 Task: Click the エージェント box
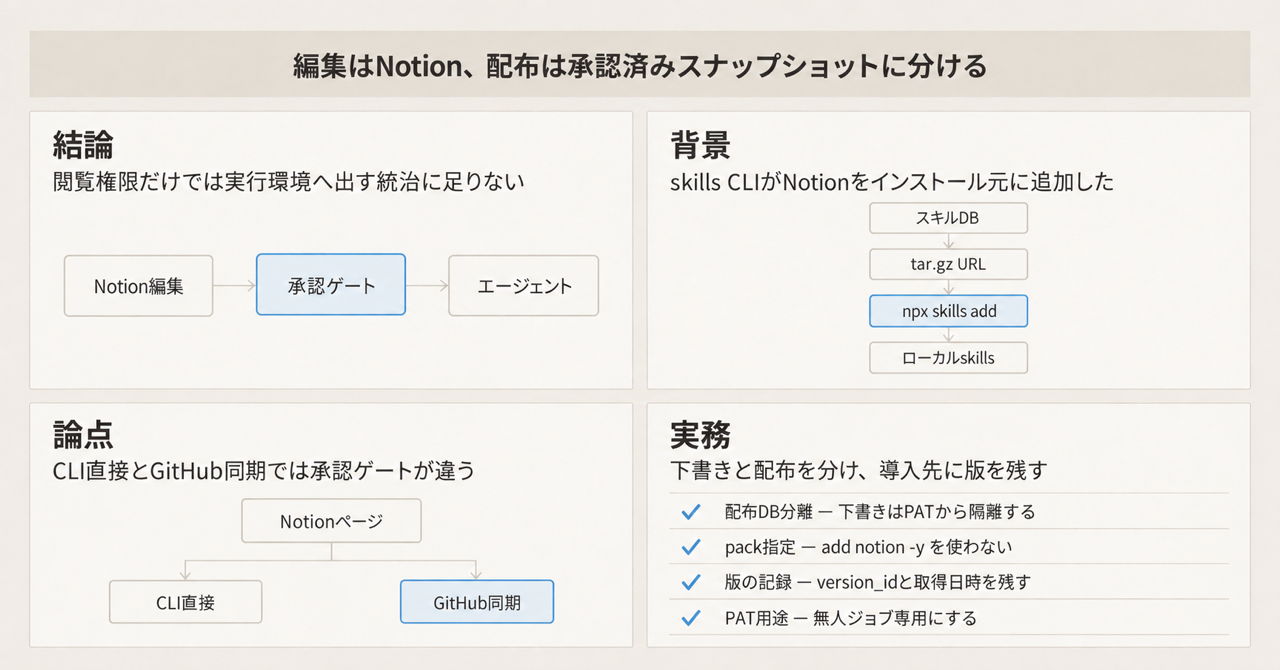(x=524, y=286)
